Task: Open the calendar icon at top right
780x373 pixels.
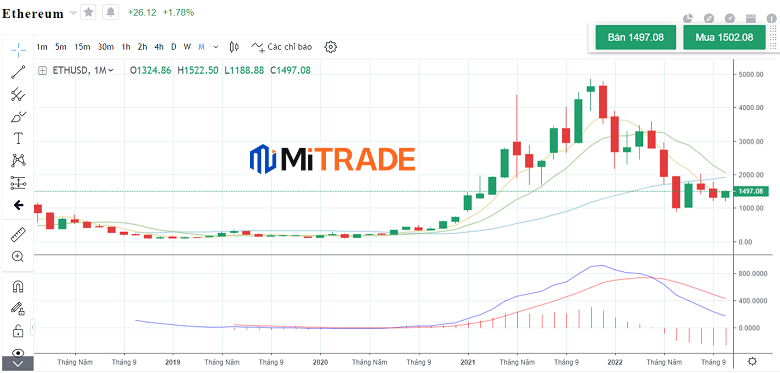Action: tap(751, 18)
